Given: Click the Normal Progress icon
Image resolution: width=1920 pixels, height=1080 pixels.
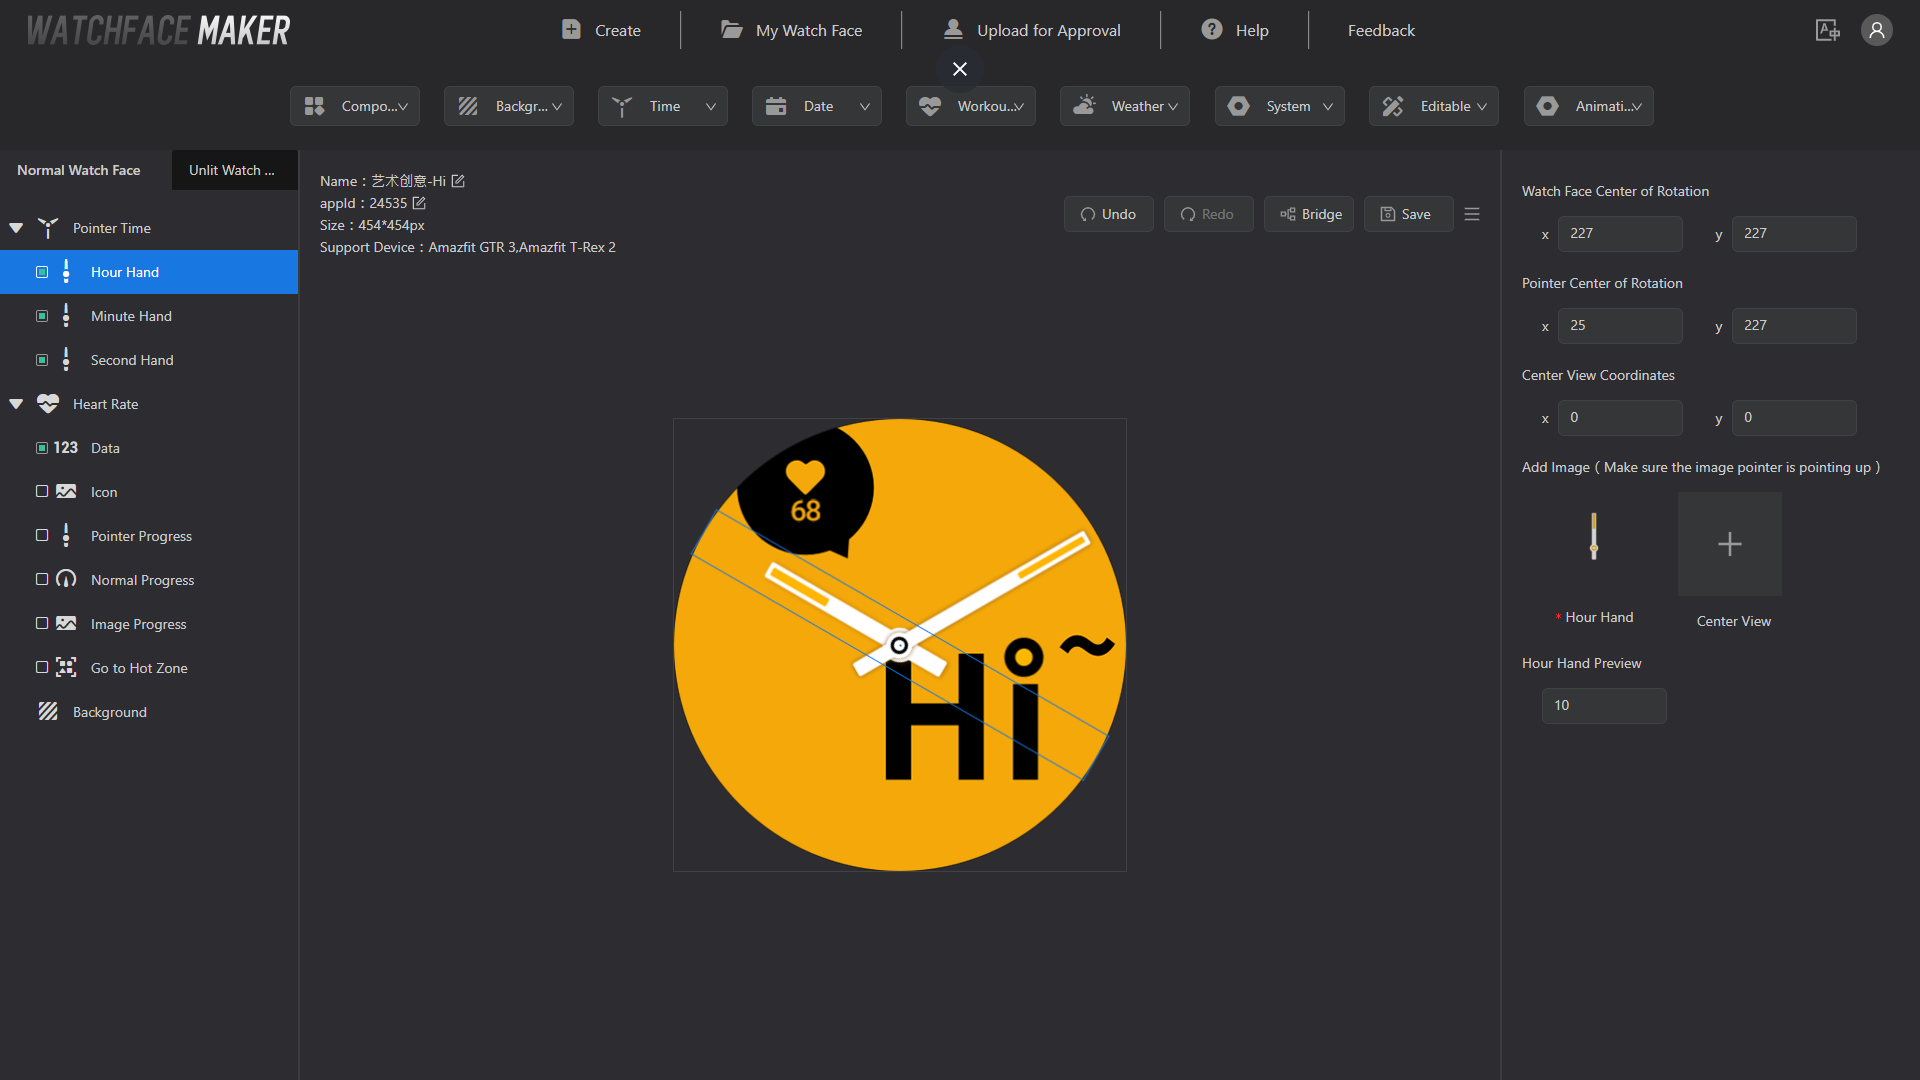Looking at the screenshot, I should 69,579.
